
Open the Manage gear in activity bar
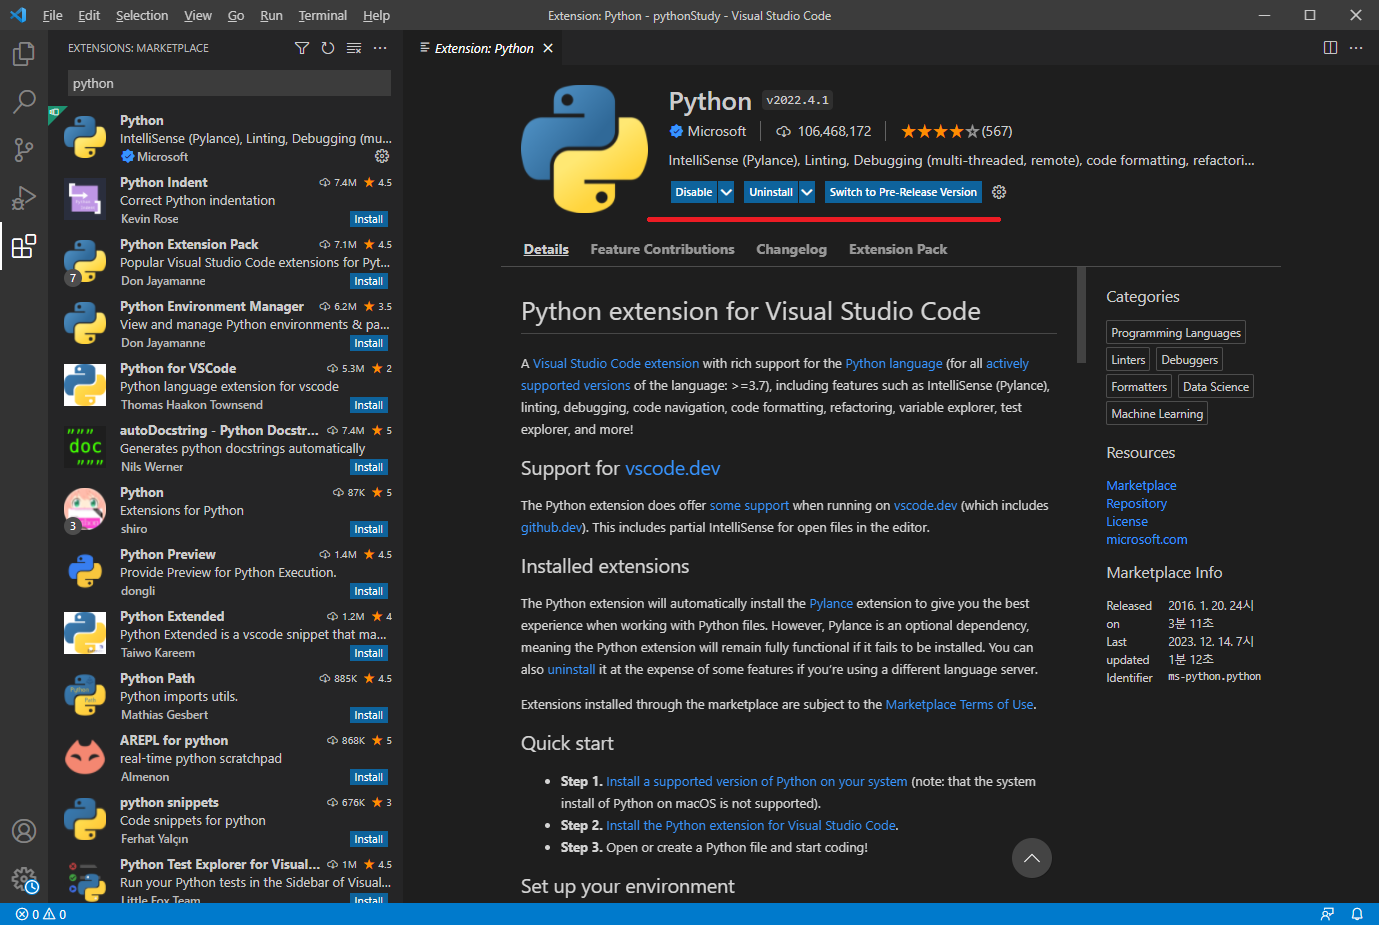coord(24,880)
